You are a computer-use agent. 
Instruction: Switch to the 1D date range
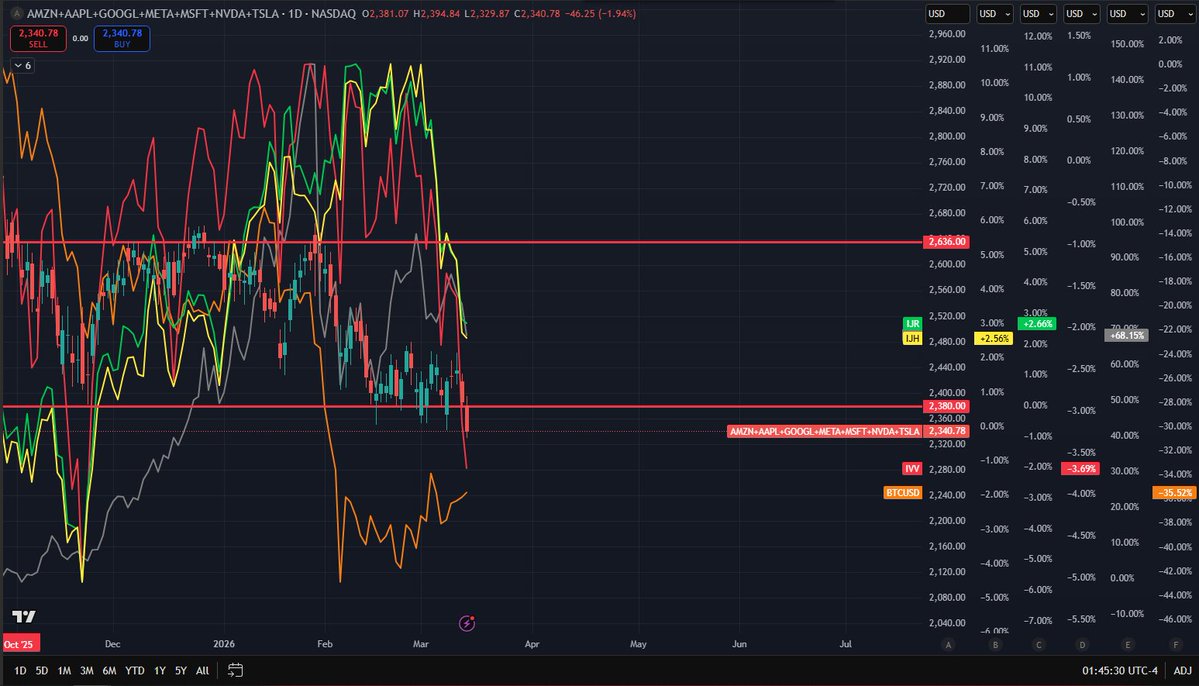pos(20,671)
